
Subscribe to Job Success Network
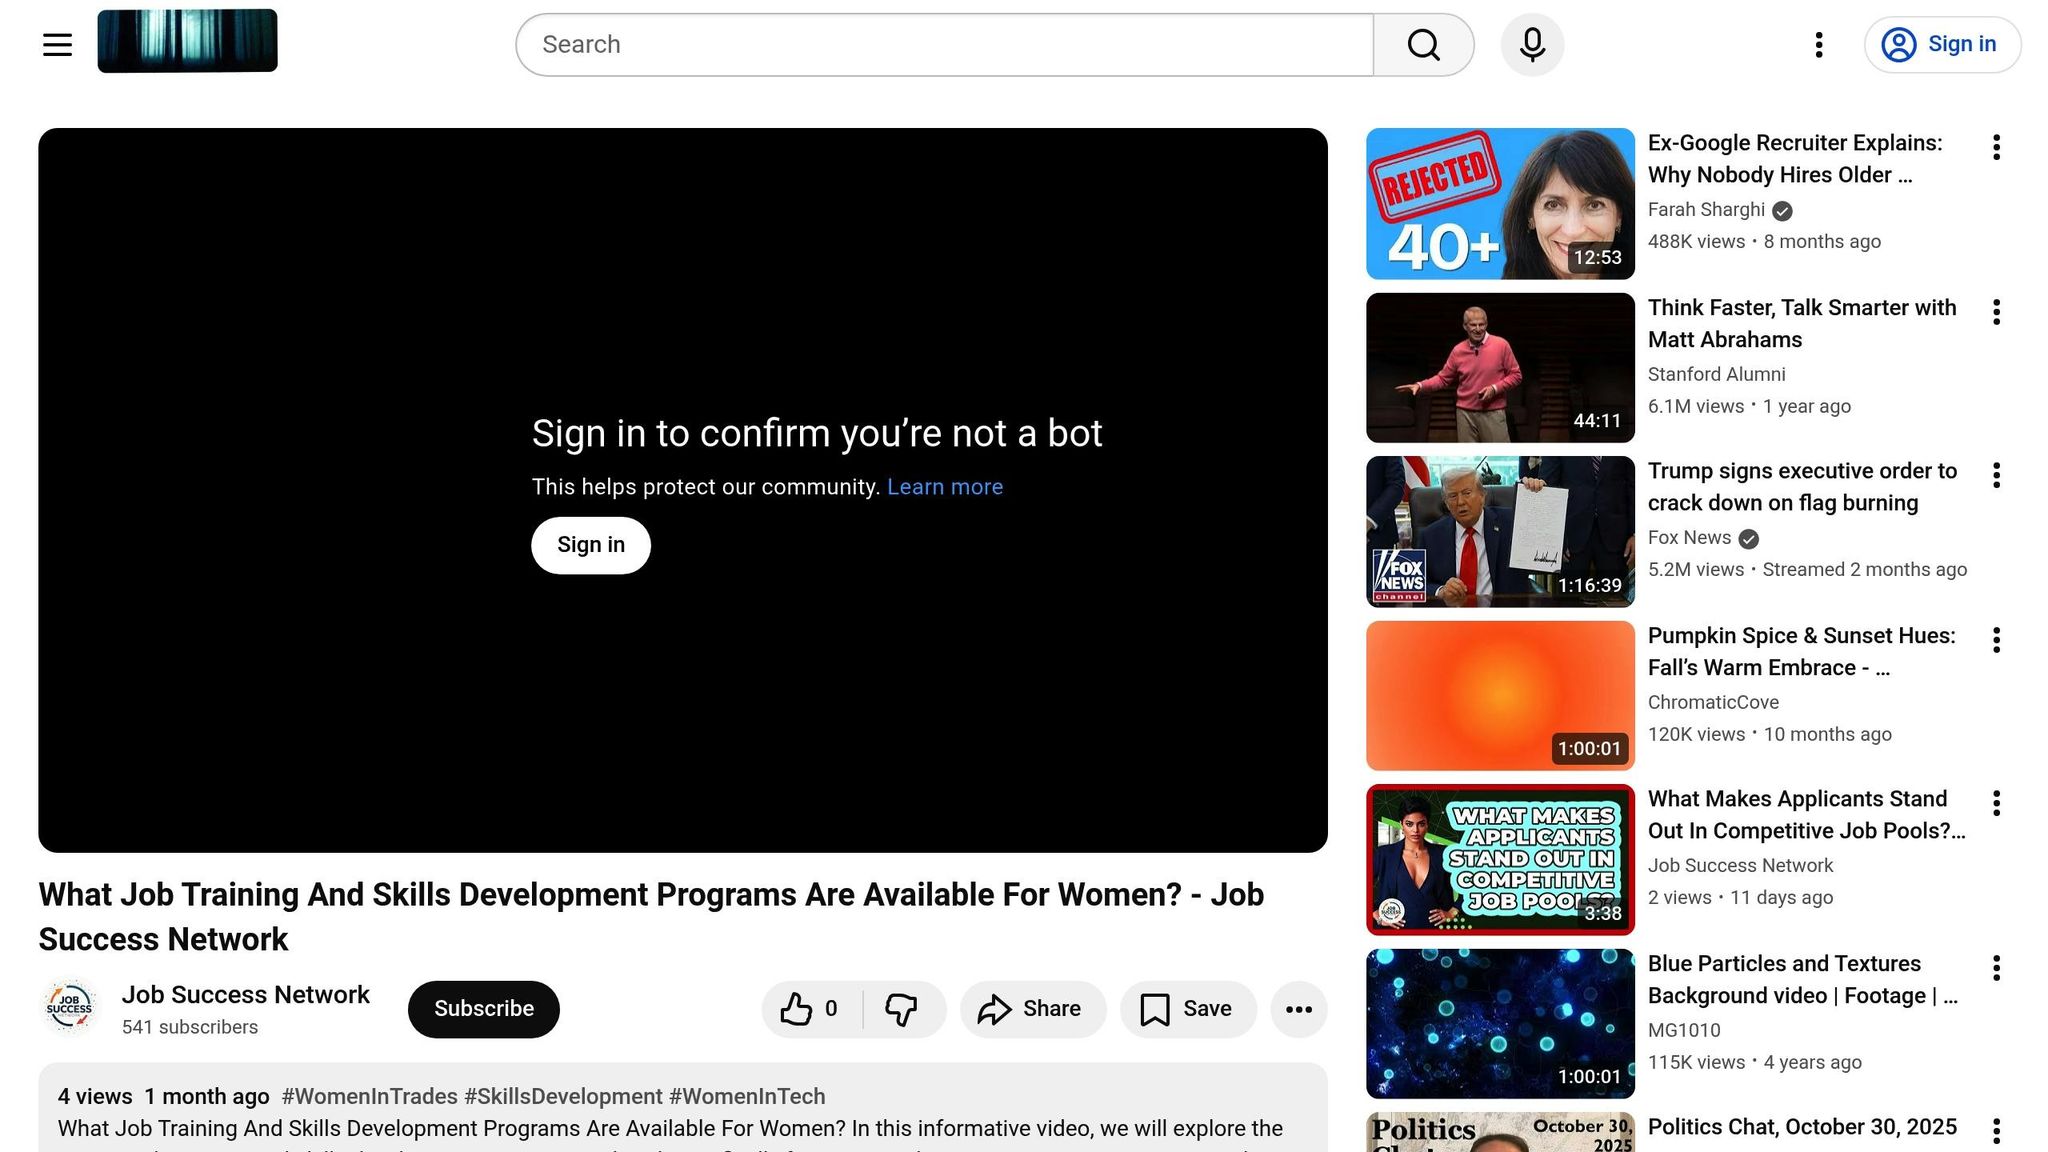483,1009
